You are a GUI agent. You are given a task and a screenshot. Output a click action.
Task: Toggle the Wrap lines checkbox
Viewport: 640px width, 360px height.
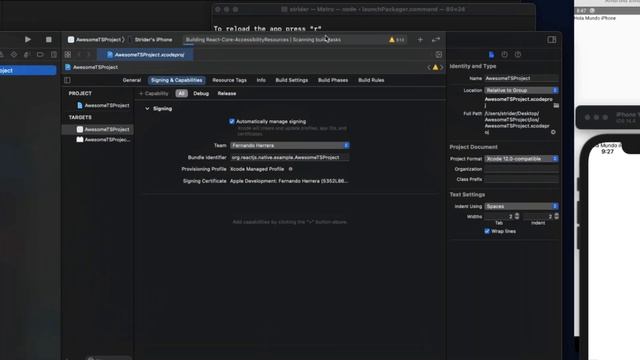(x=487, y=231)
